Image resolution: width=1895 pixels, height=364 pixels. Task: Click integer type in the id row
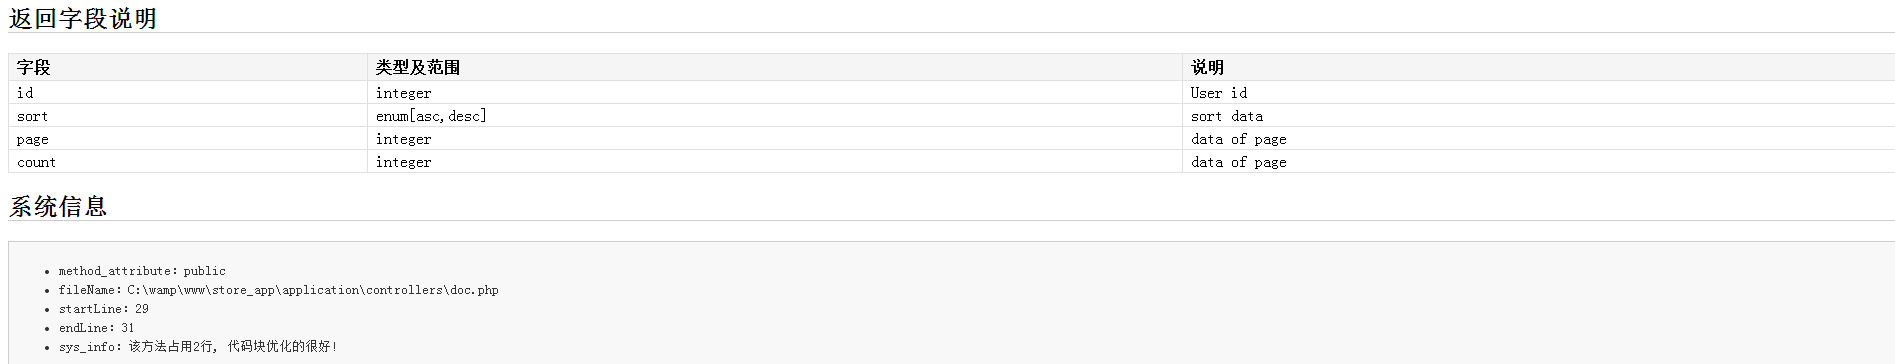[775, 93]
